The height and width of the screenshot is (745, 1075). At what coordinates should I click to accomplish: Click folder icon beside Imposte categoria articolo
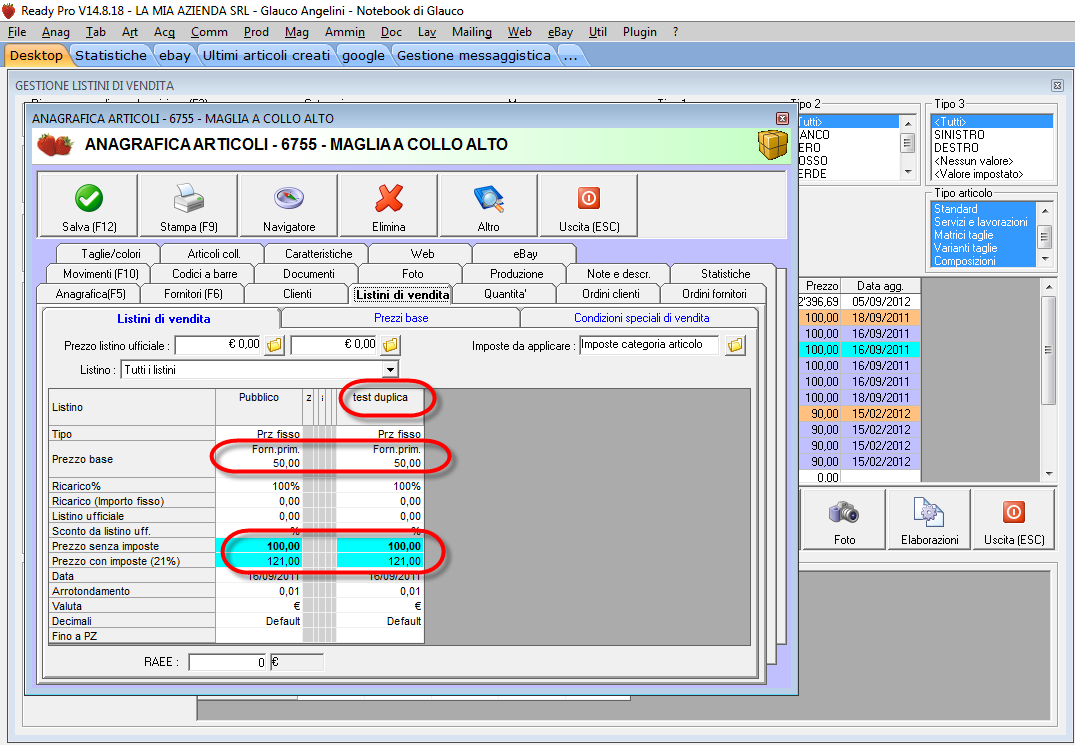tap(736, 345)
